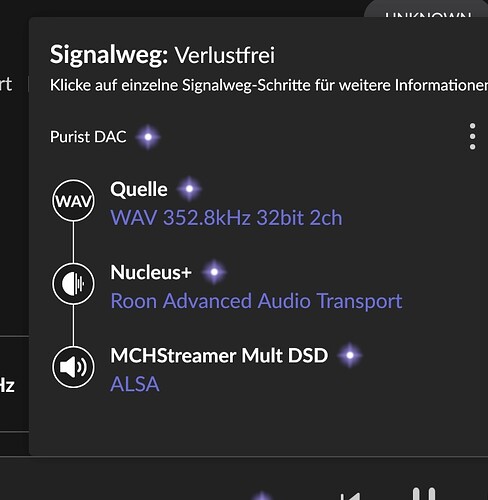
Task: Select the Quelle signal path step
Action: click(x=139, y=189)
